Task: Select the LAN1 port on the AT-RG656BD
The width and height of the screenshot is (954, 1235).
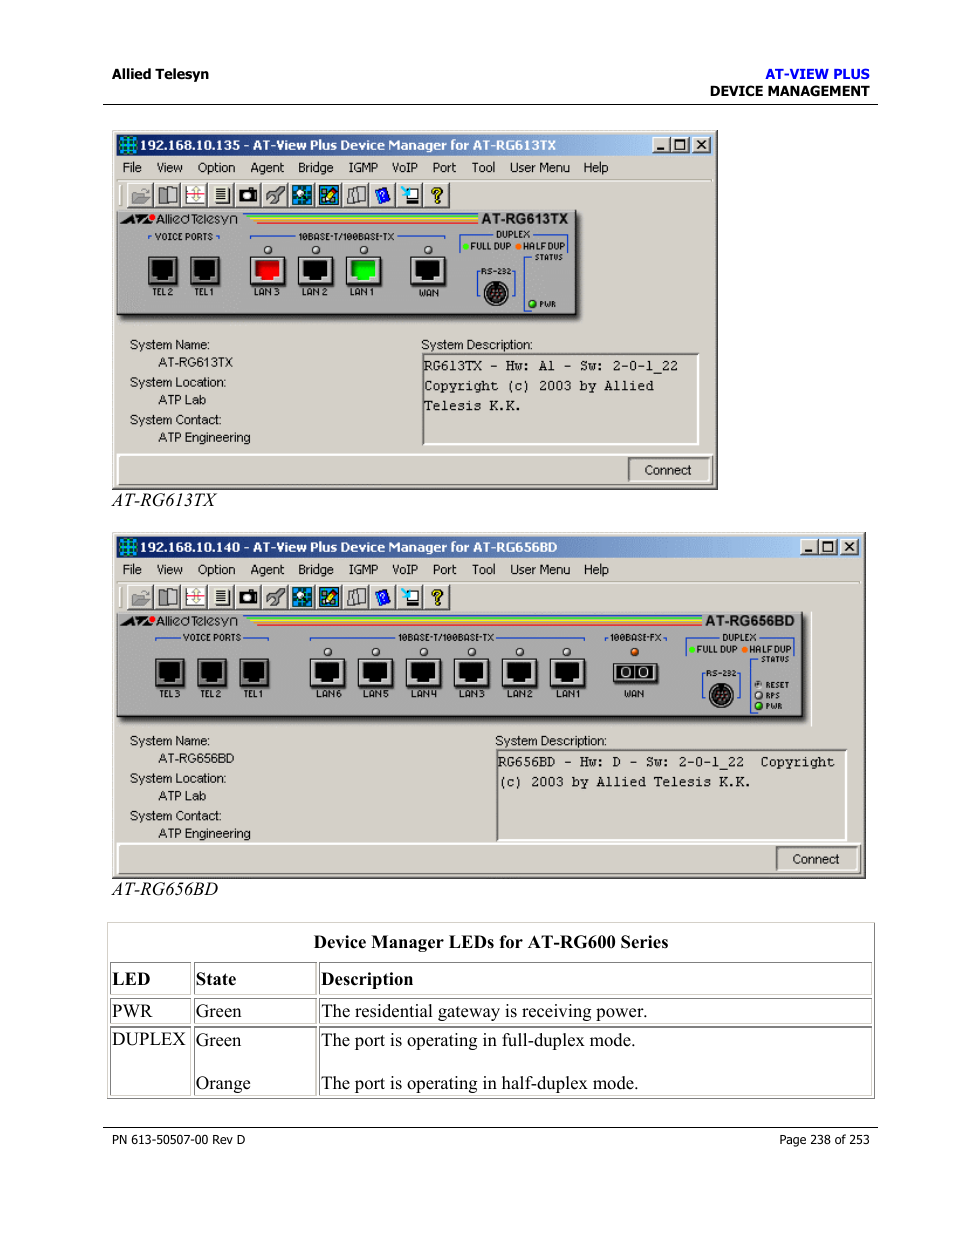Action: click(x=567, y=673)
